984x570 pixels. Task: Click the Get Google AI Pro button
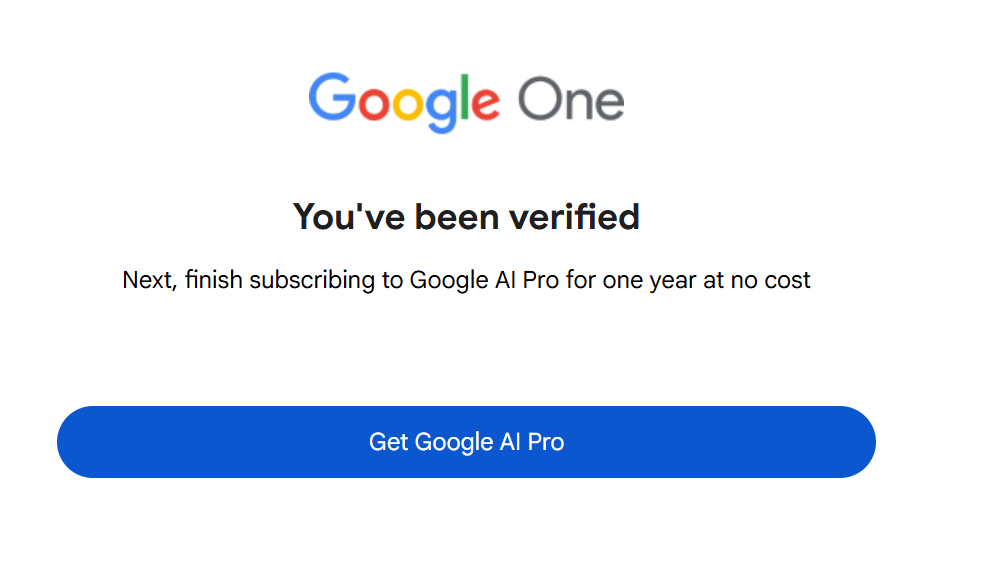tap(466, 442)
